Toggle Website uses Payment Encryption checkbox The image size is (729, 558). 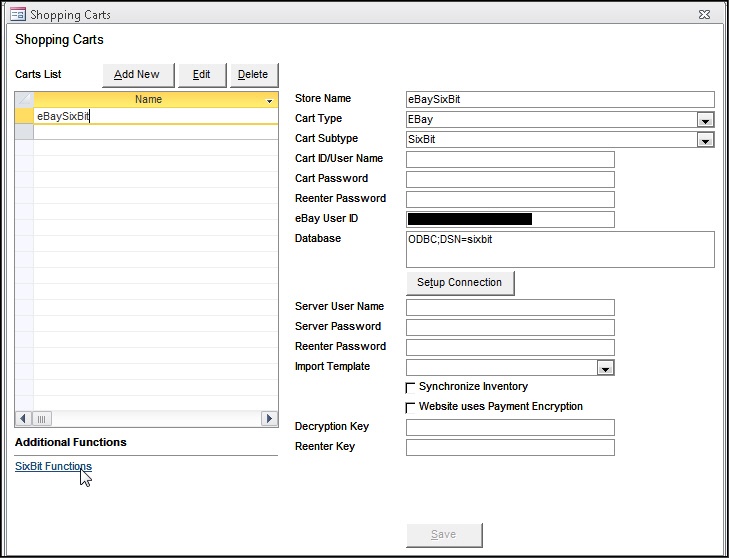pos(410,407)
